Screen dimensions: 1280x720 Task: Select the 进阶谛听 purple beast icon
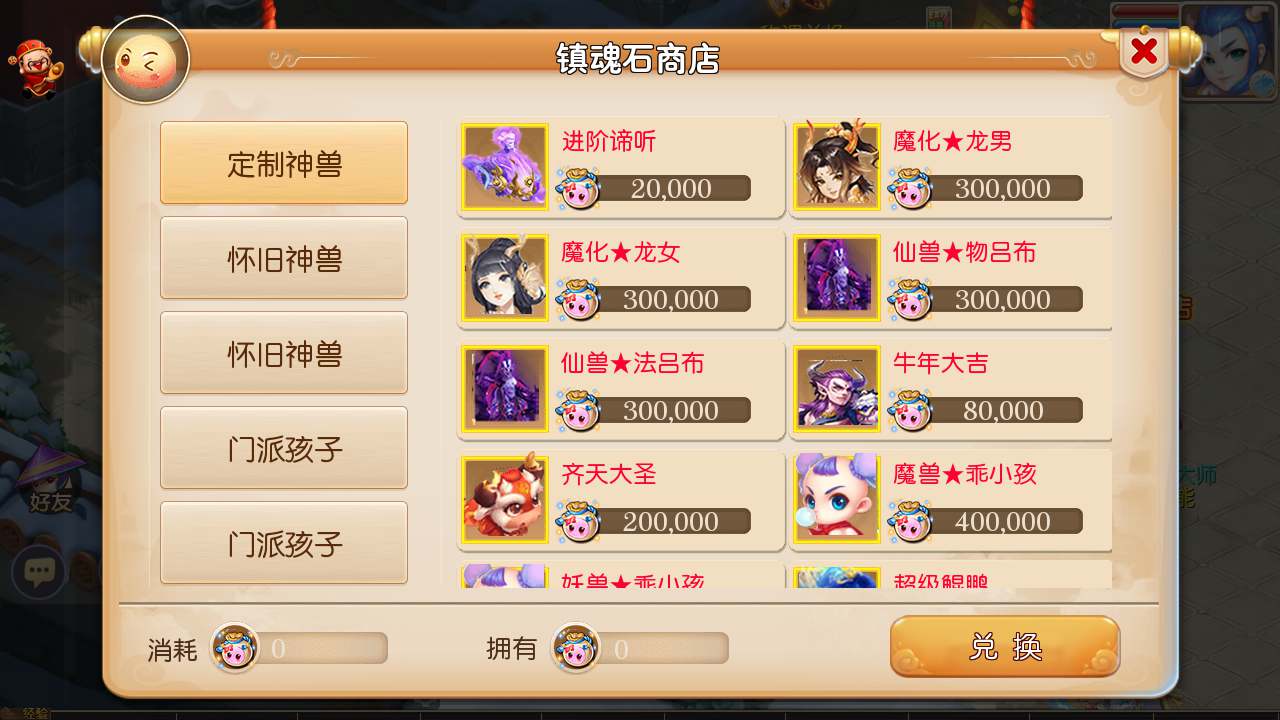(x=505, y=166)
